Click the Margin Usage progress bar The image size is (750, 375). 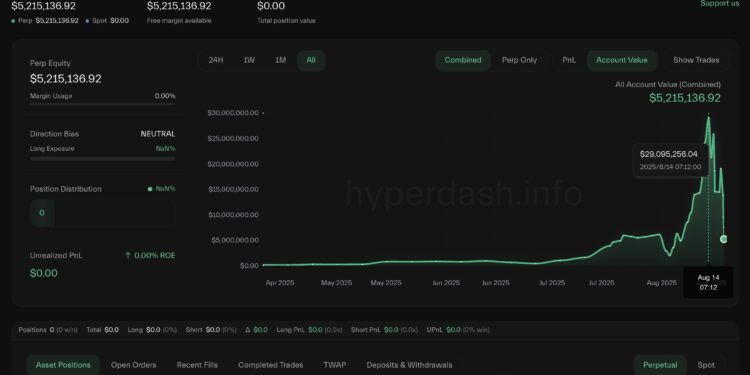[x=102, y=104]
